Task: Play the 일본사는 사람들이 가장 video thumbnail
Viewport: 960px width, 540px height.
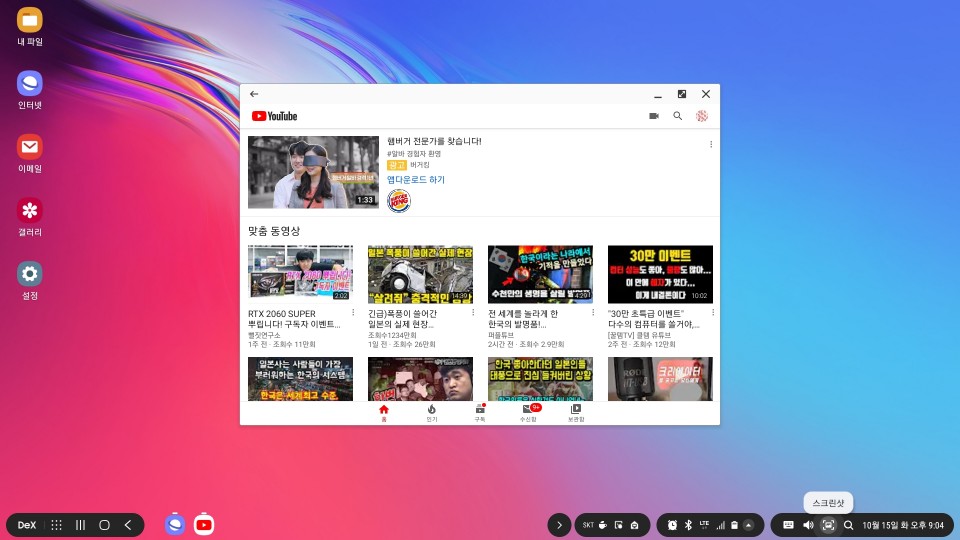Action: click(x=300, y=379)
